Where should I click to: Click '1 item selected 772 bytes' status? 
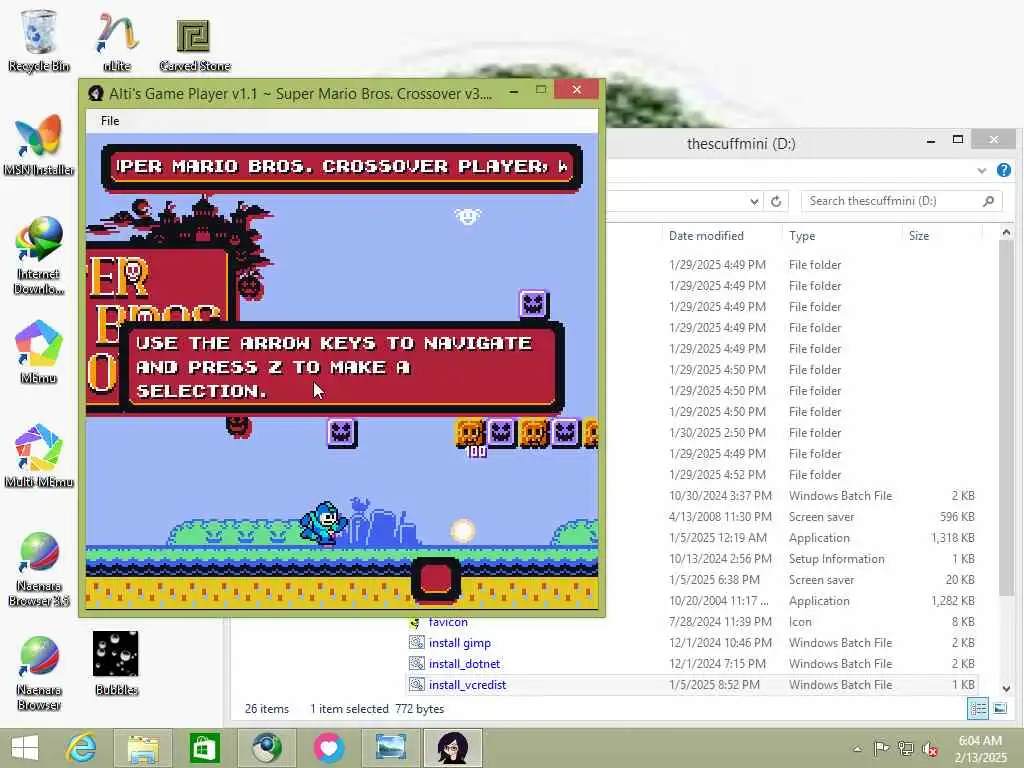377,709
